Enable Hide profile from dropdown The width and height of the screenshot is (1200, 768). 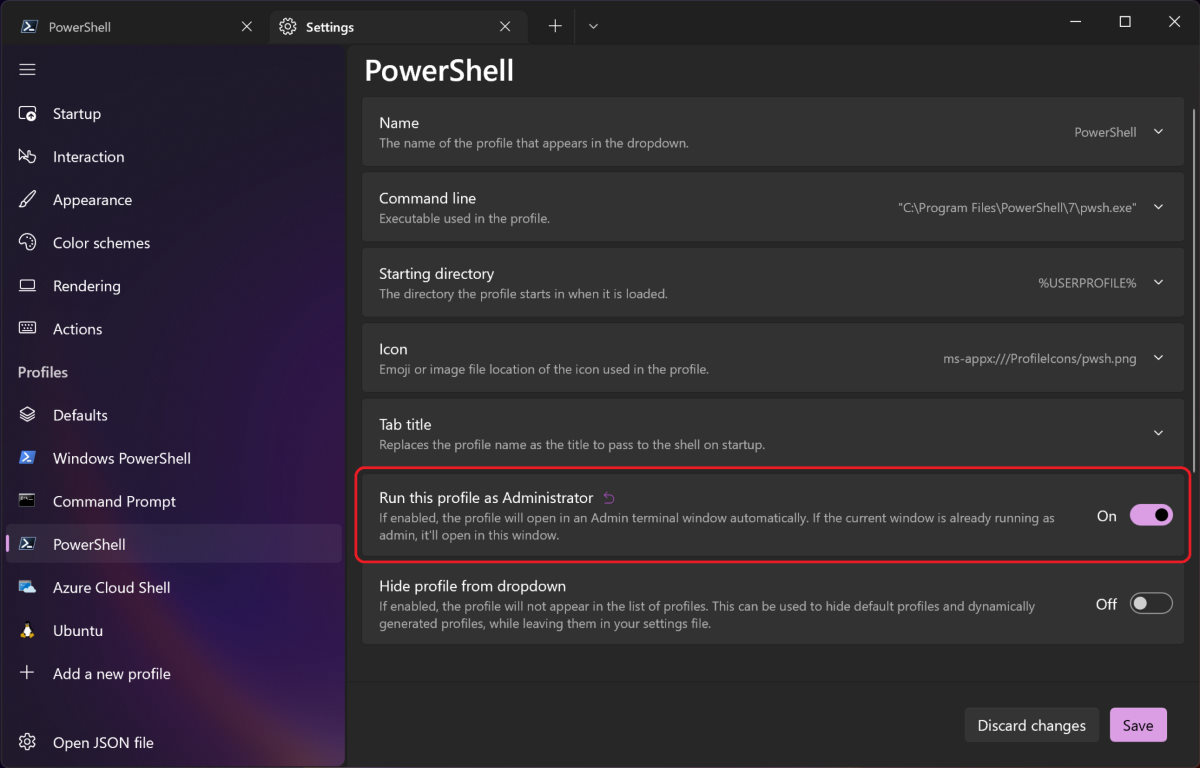pyautogui.click(x=1150, y=602)
